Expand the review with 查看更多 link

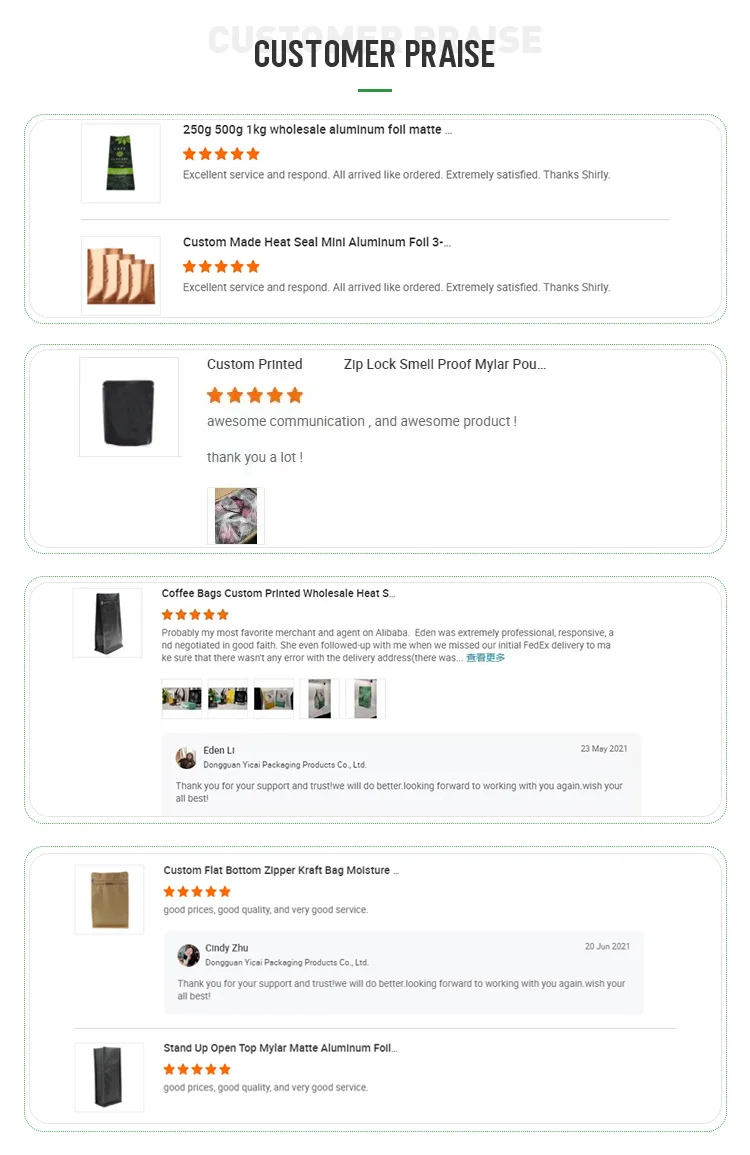(486, 658)
